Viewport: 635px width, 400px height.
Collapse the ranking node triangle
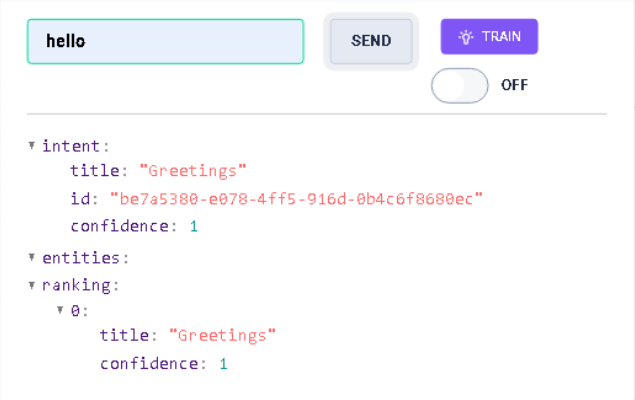click(x=33, y=285)
